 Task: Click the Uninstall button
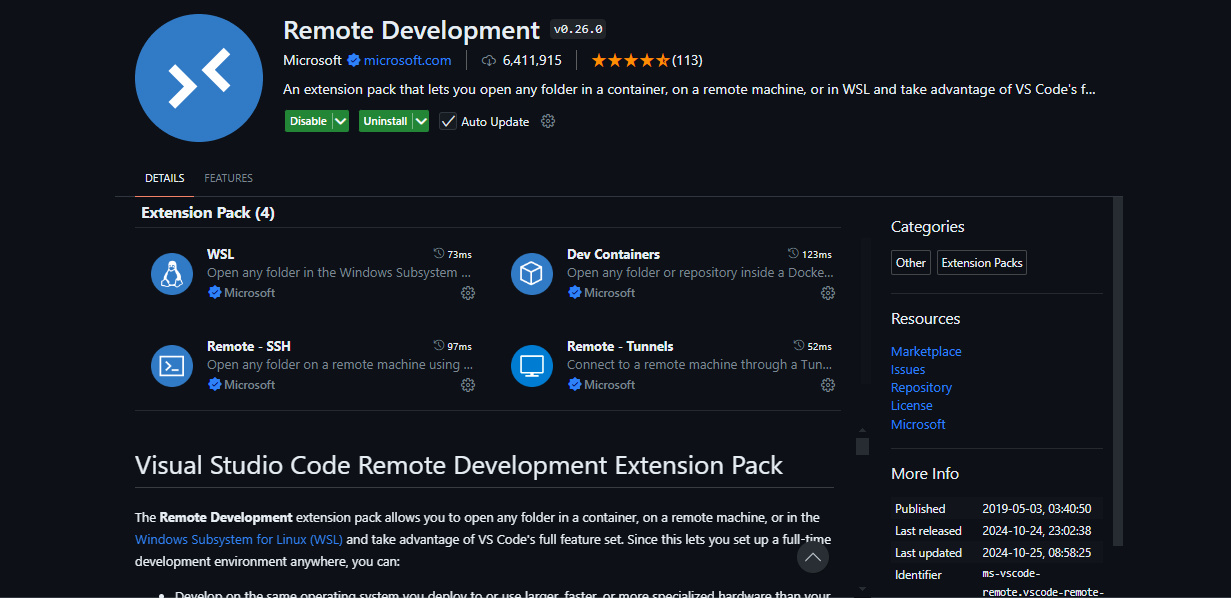(x=386, y=121)
